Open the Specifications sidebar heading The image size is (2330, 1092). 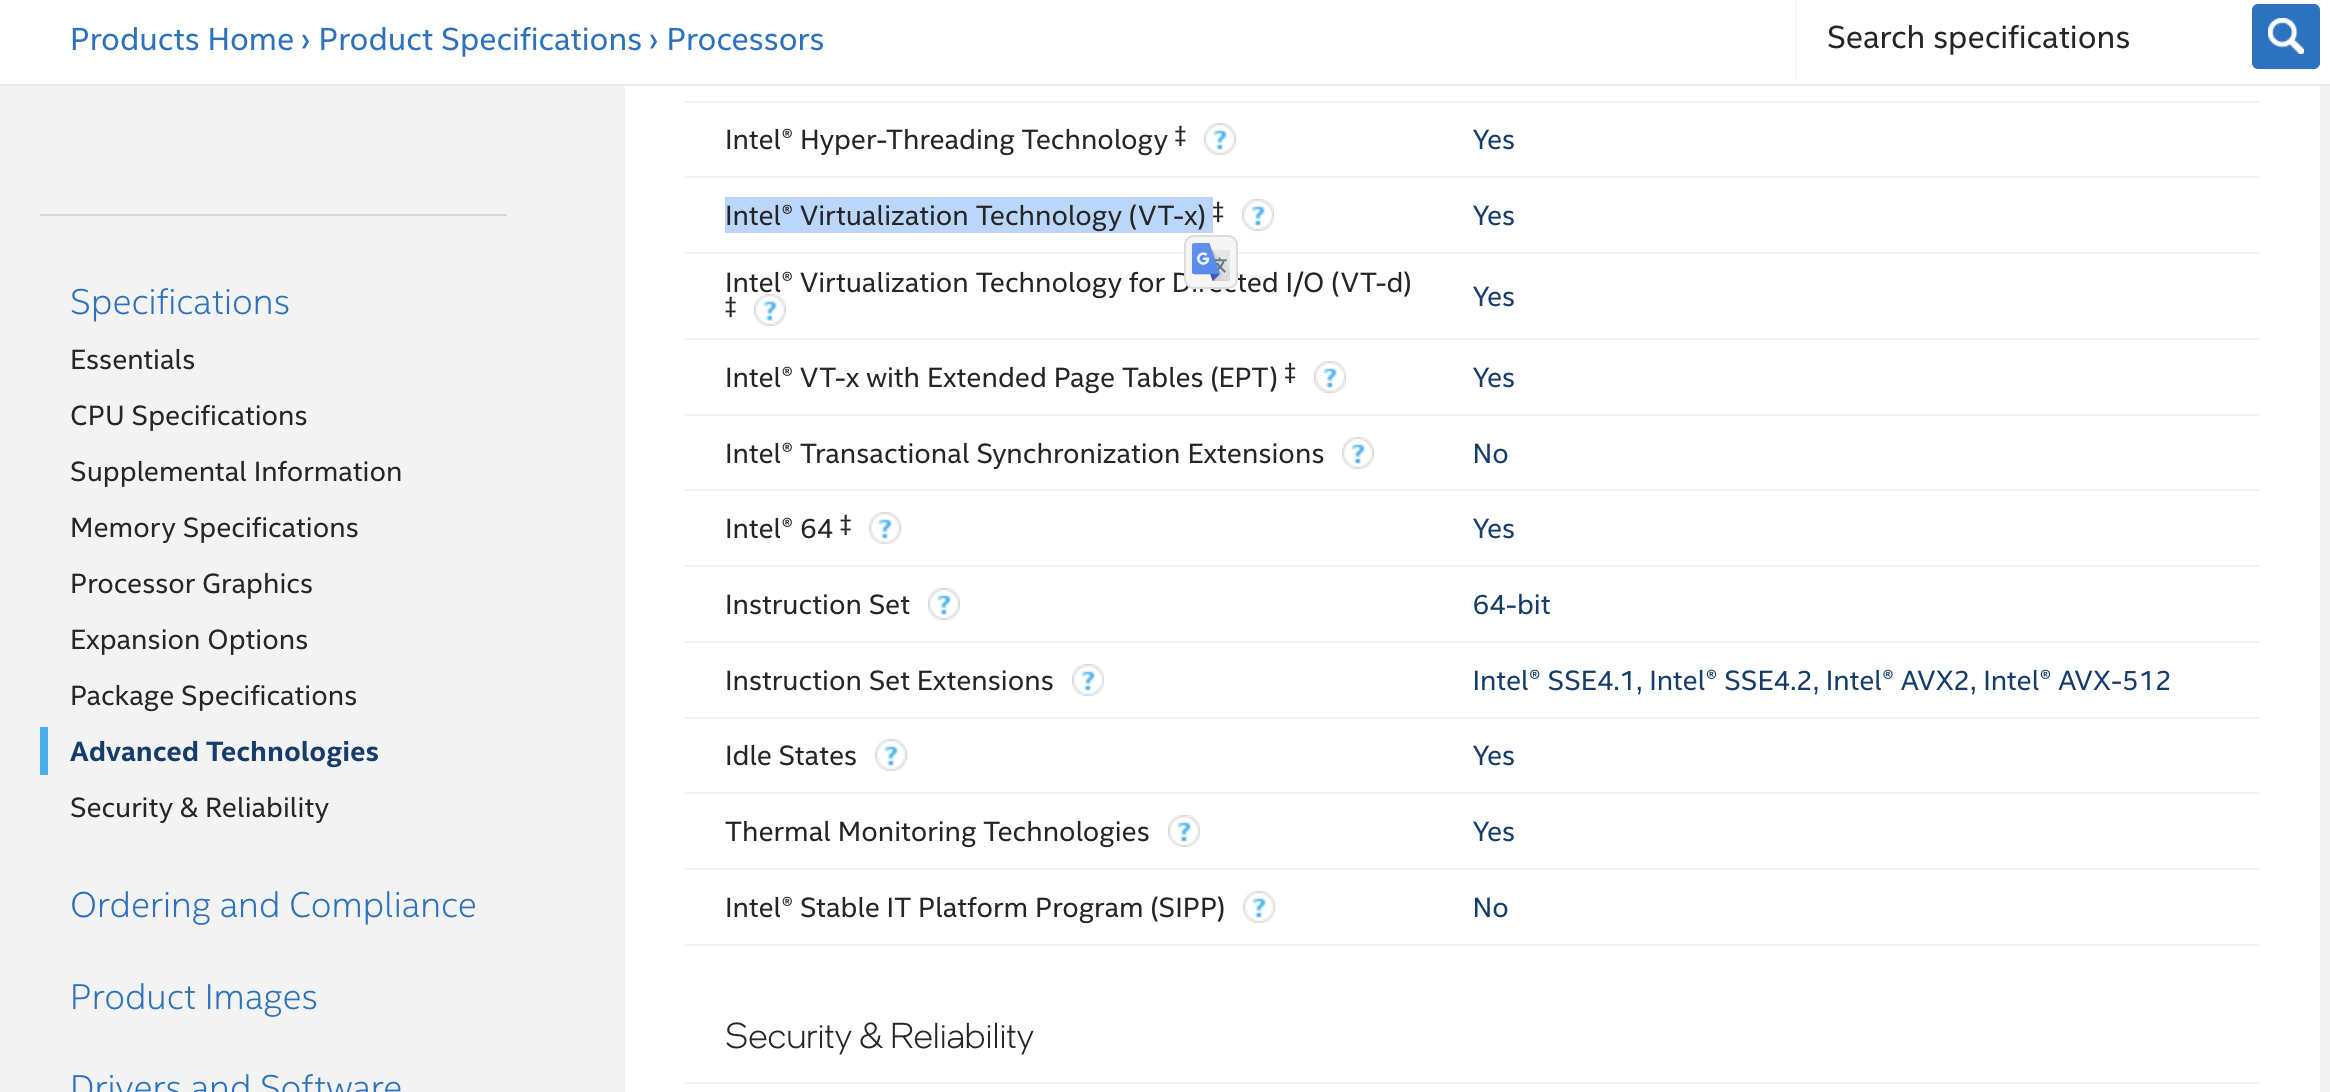pyautogui.click(x=180, y=302)
